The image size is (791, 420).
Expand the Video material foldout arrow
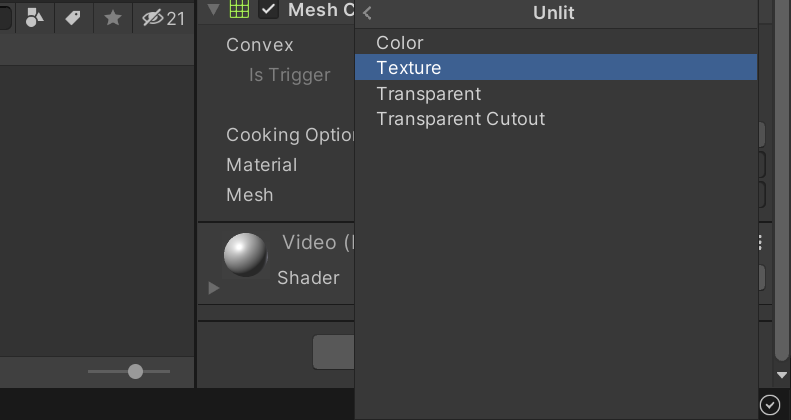click(213, 288)
